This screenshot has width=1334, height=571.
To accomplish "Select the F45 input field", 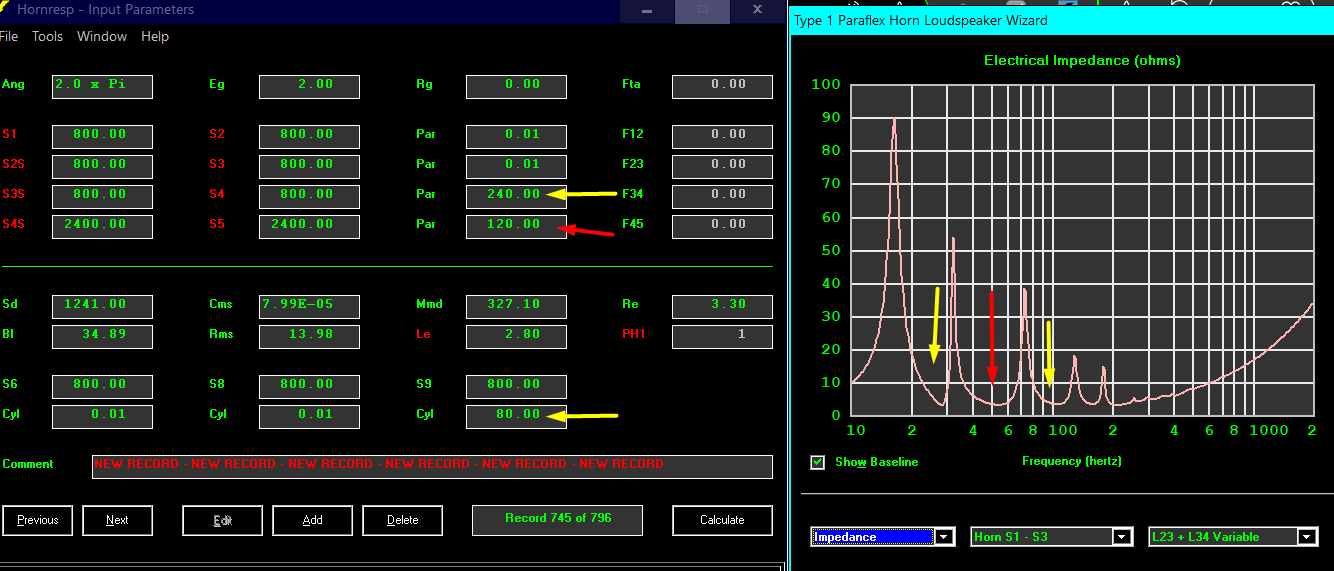I will (722, 226).
